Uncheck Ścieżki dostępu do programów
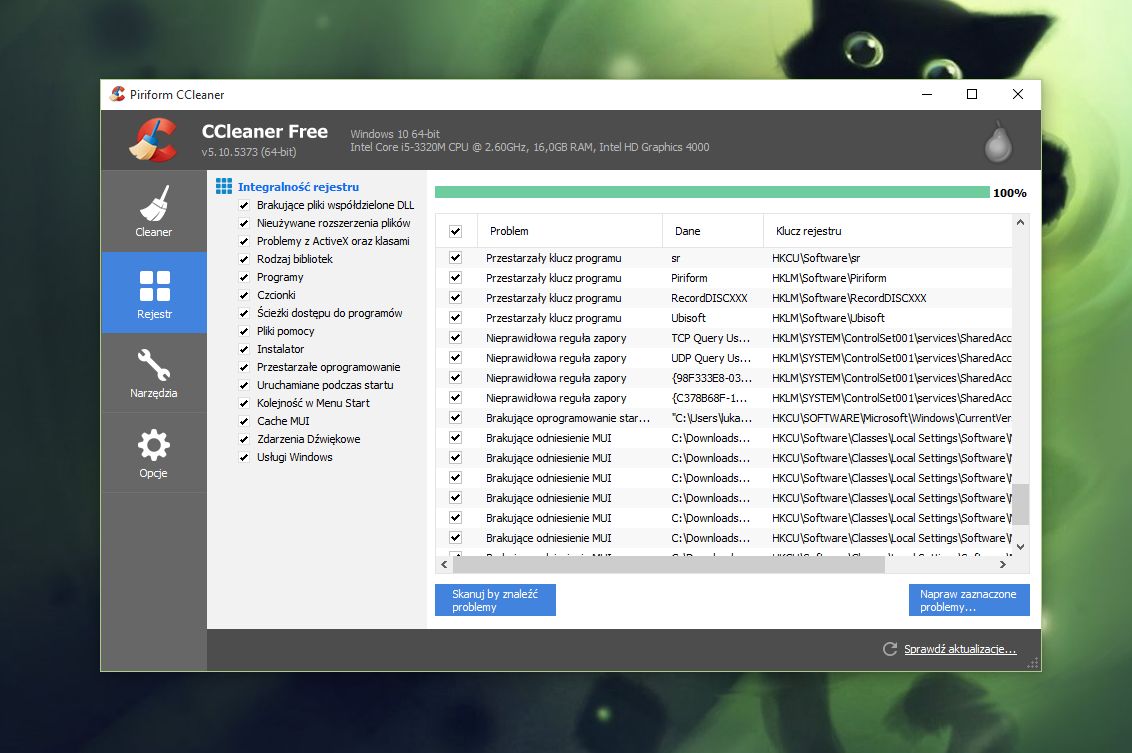 (x=244, y=313)
